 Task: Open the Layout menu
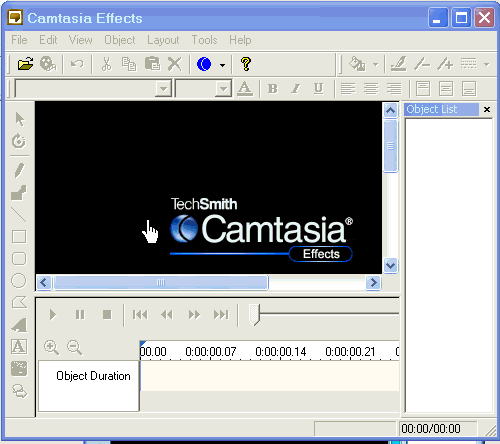point(163,40)
